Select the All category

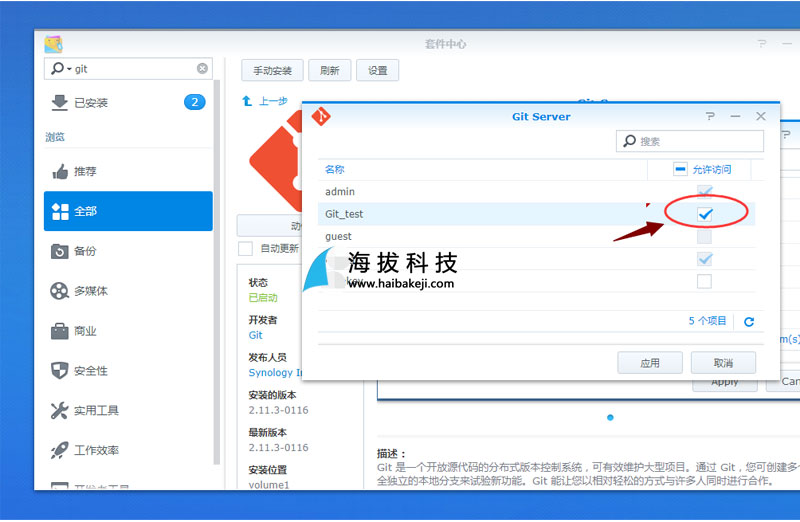[128, 211]
